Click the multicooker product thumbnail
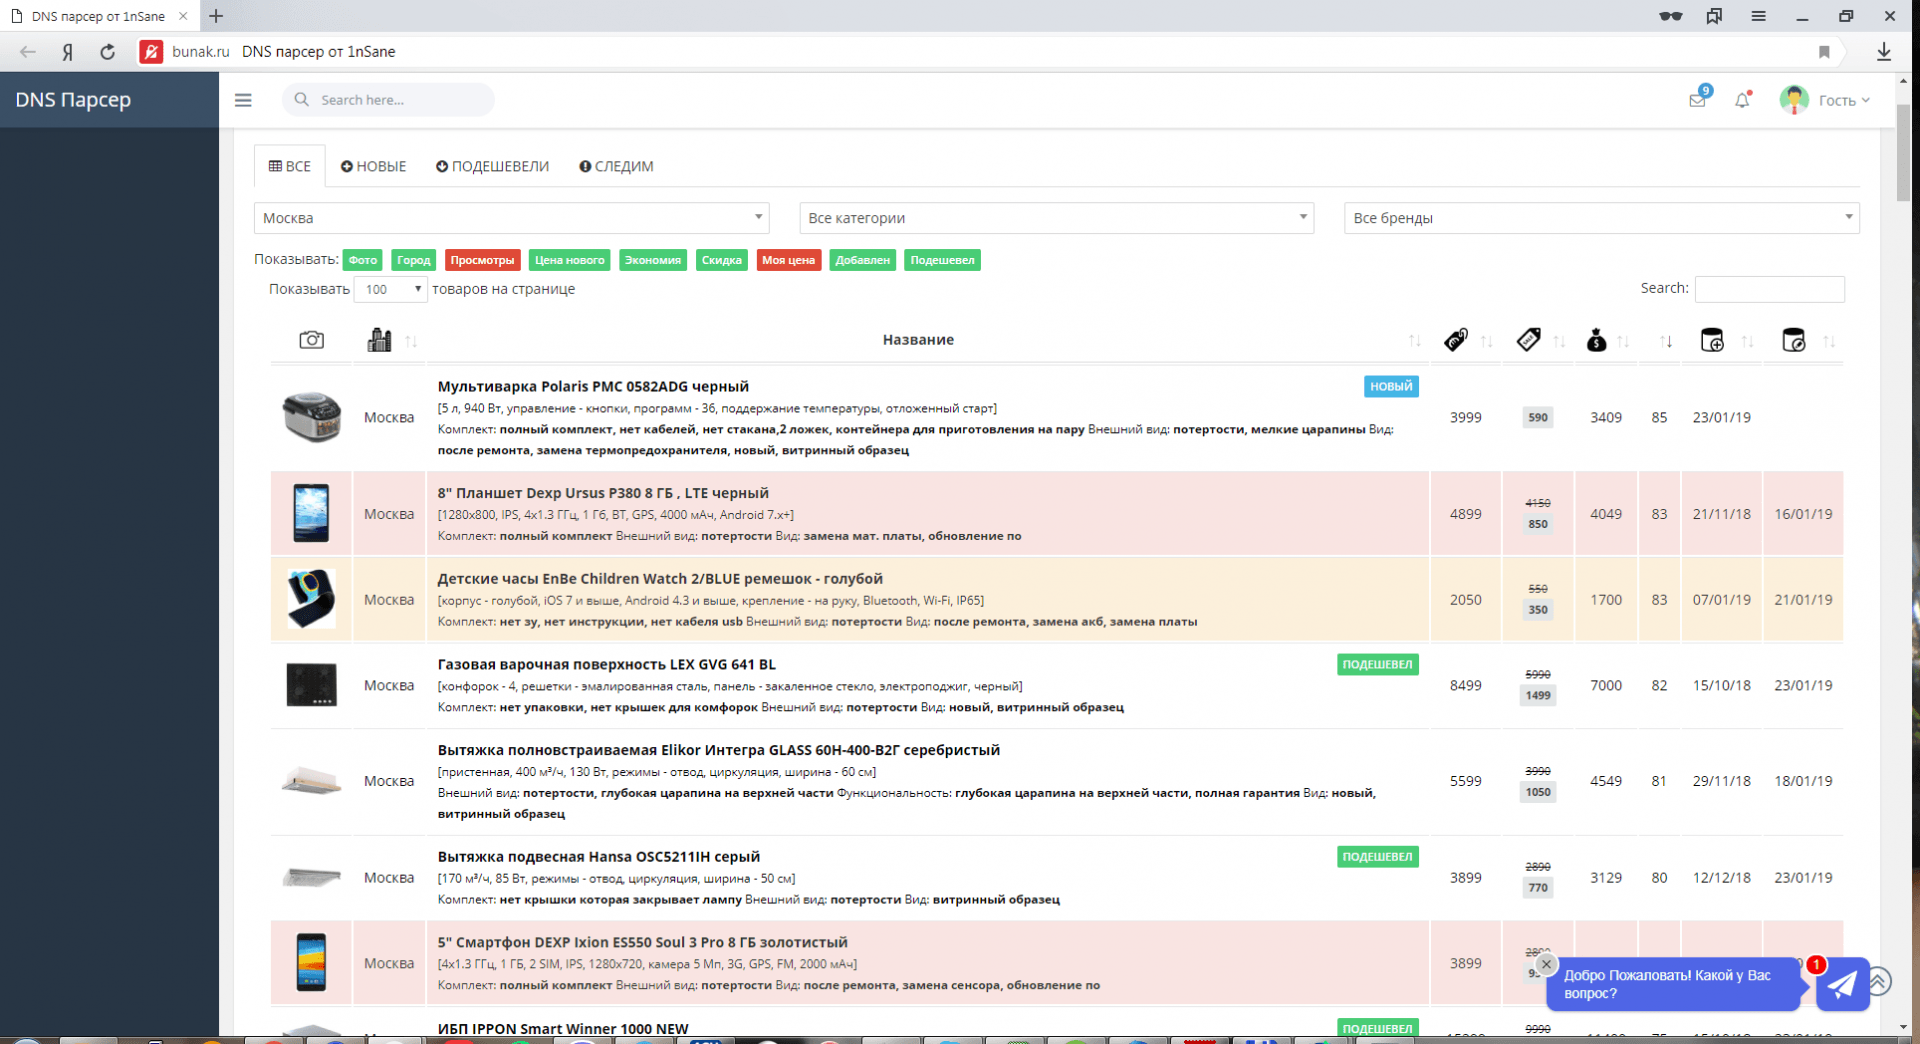Screen dimensions: 1920x1044 pyautogui.click(x=311, y=417)
